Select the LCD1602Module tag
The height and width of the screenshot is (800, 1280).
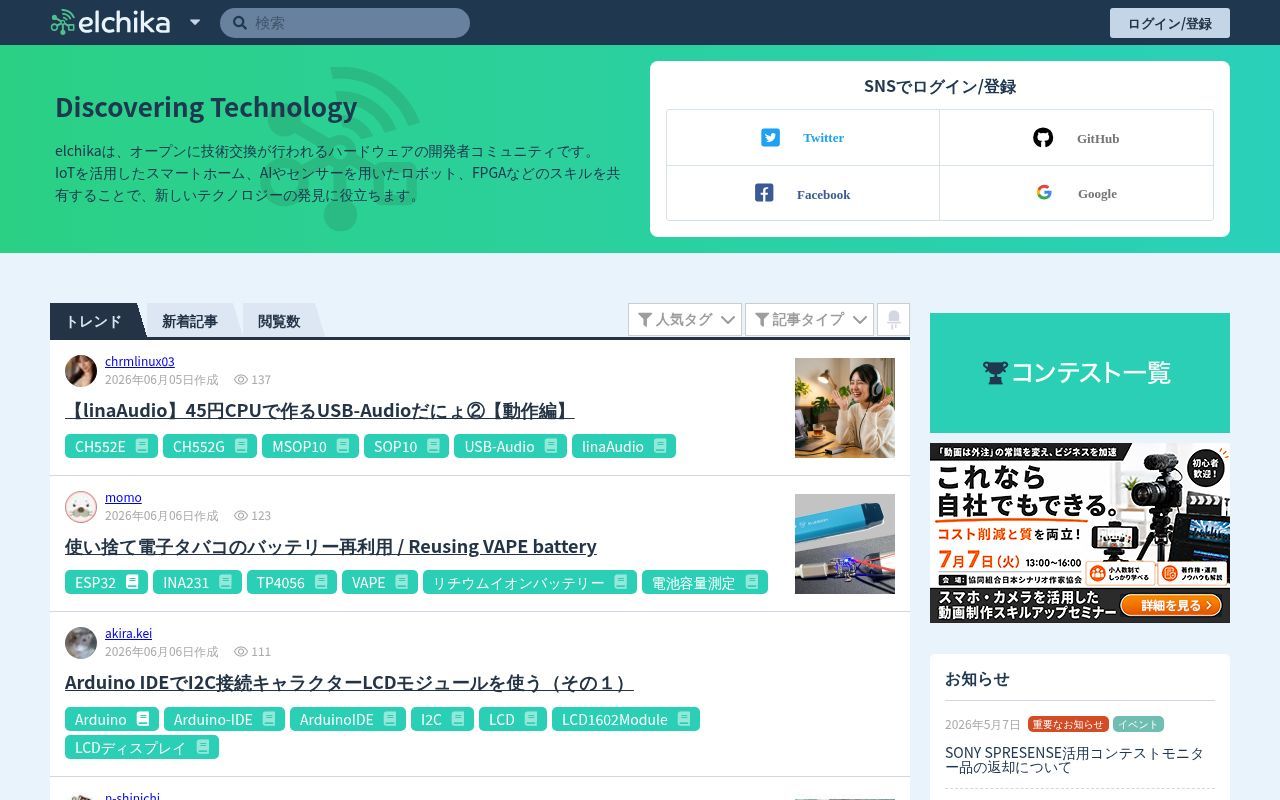coord(626,719)
